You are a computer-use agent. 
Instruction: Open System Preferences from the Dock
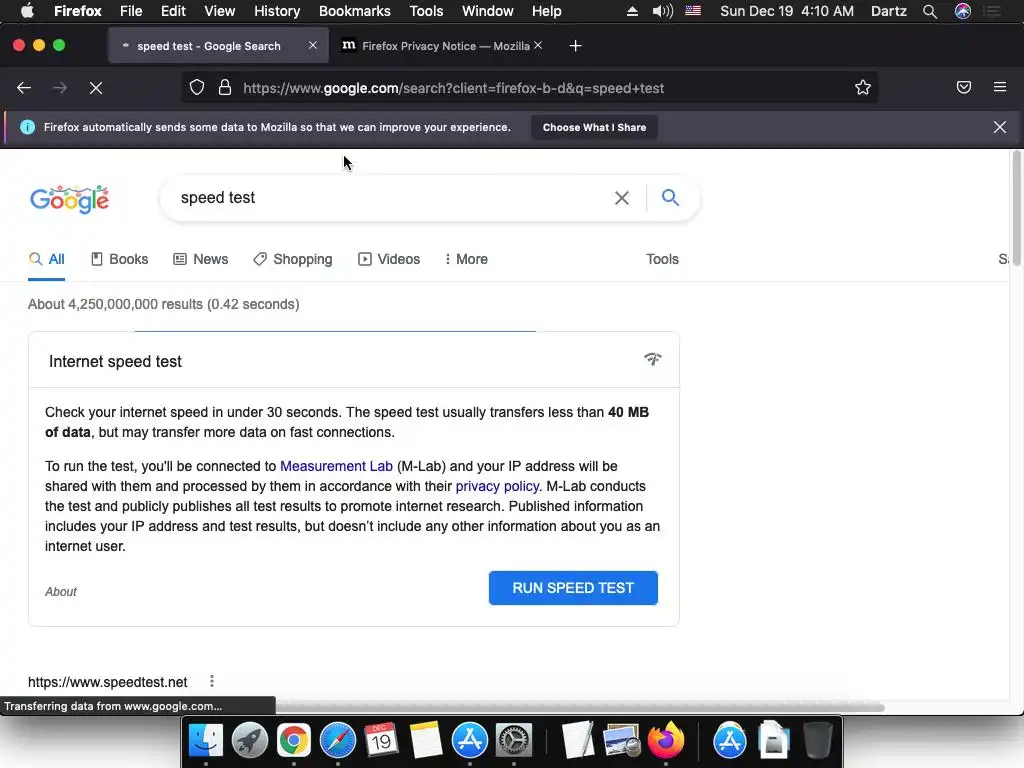[514, 740]
